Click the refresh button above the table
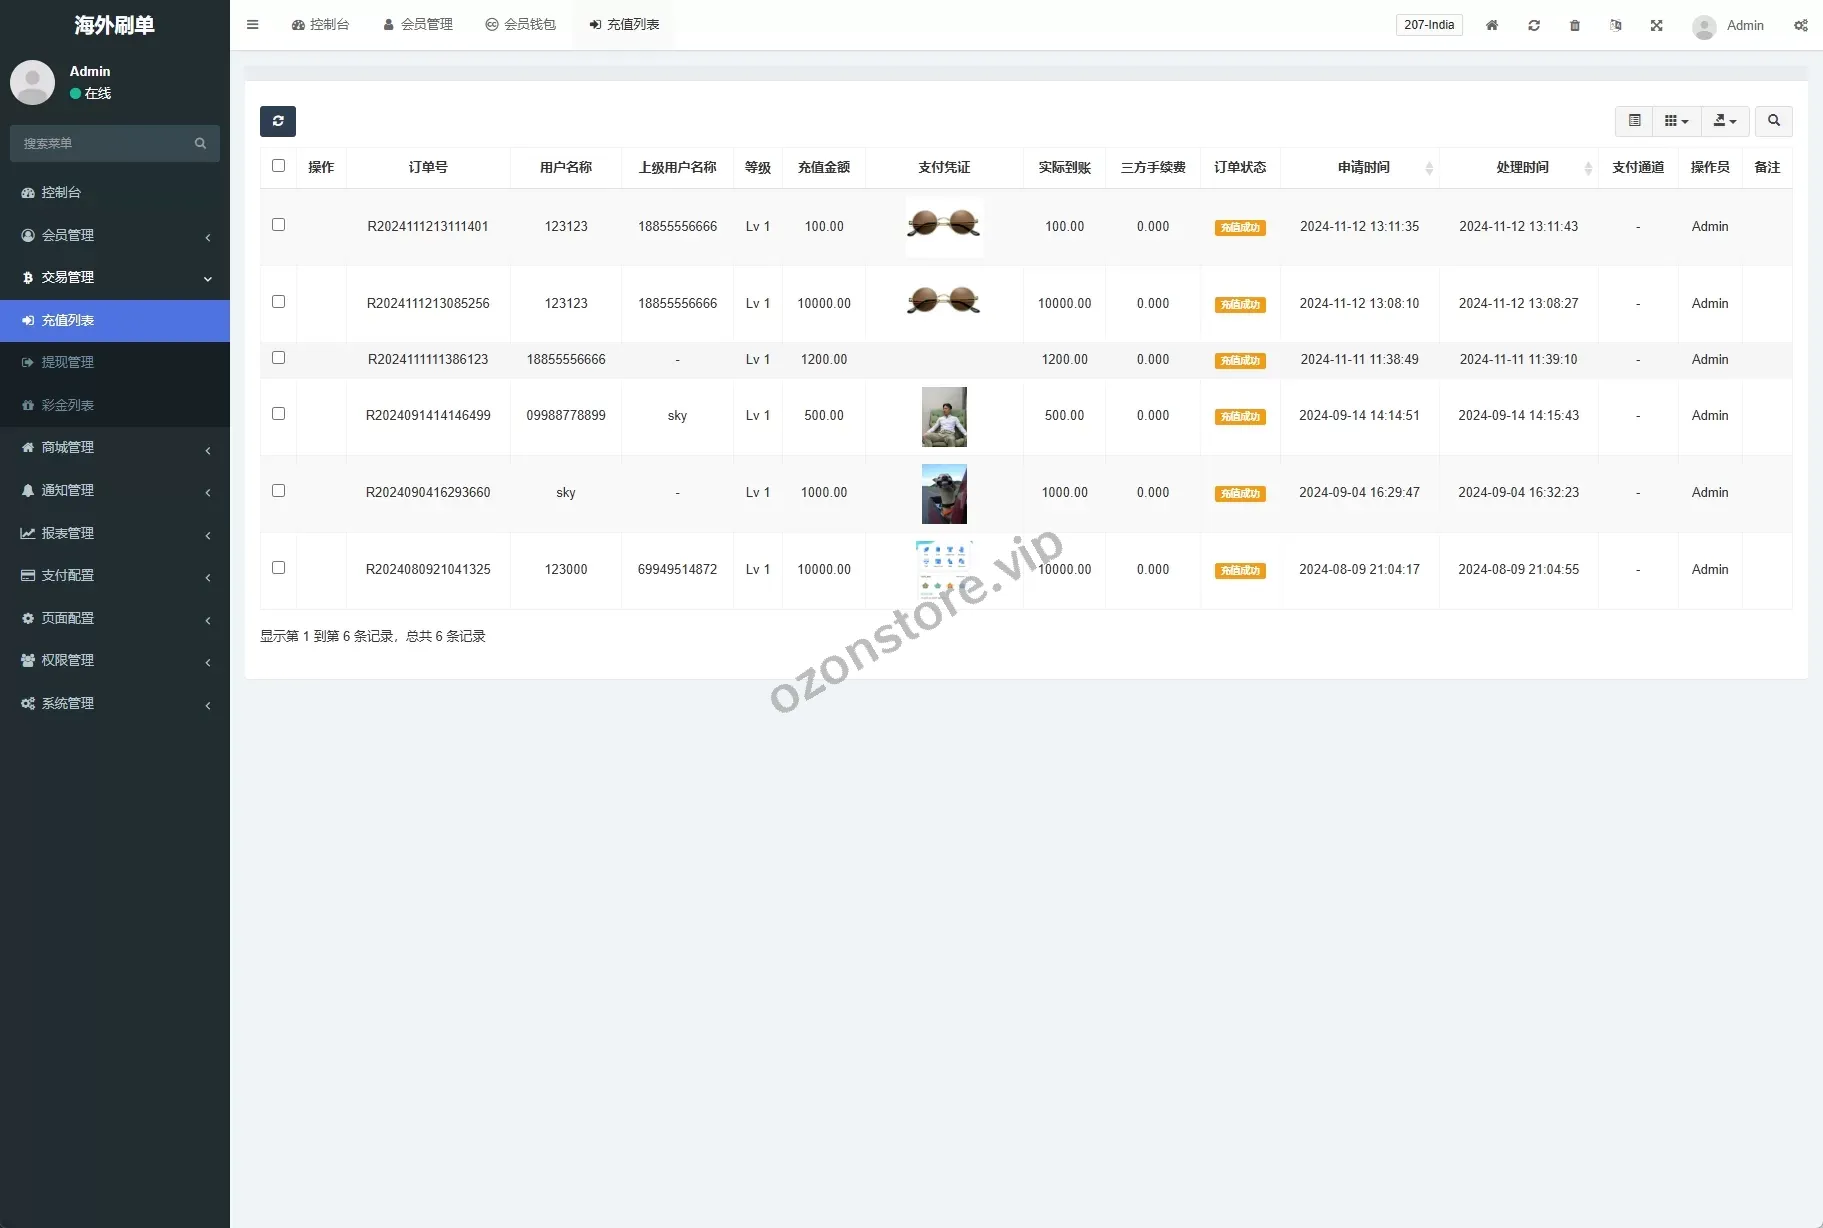The image size is (1823, 1228). (x=278, y=121)
